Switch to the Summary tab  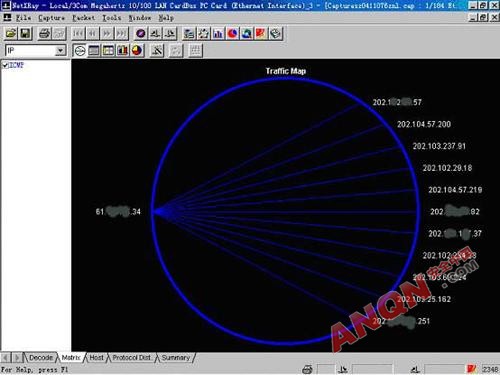tap(176, 358)
